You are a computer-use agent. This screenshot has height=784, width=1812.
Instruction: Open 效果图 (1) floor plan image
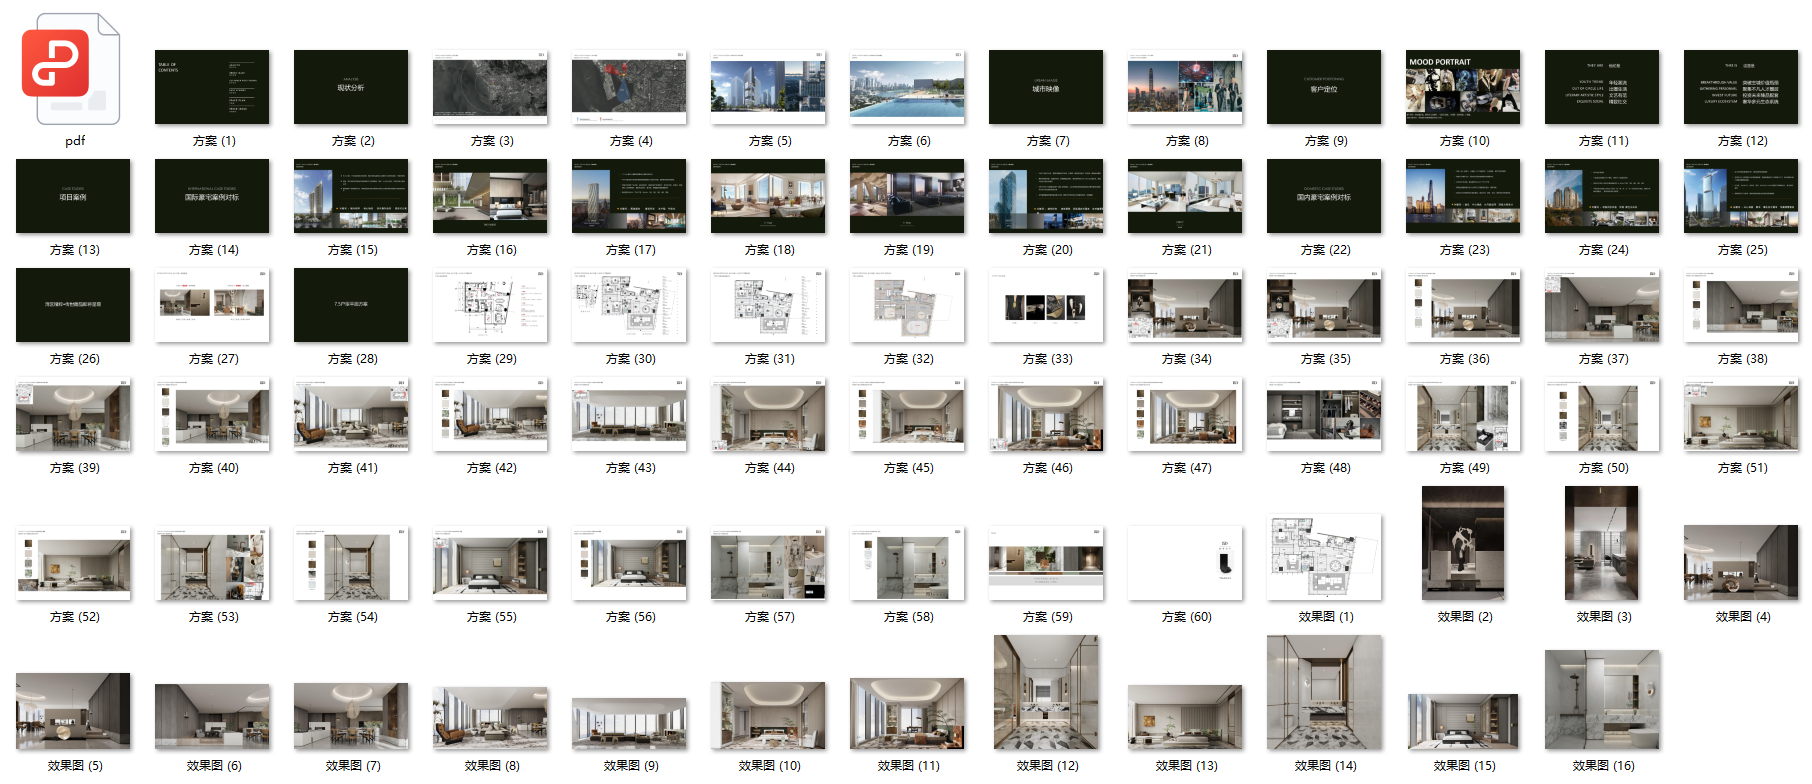[x=1324, y=557]
